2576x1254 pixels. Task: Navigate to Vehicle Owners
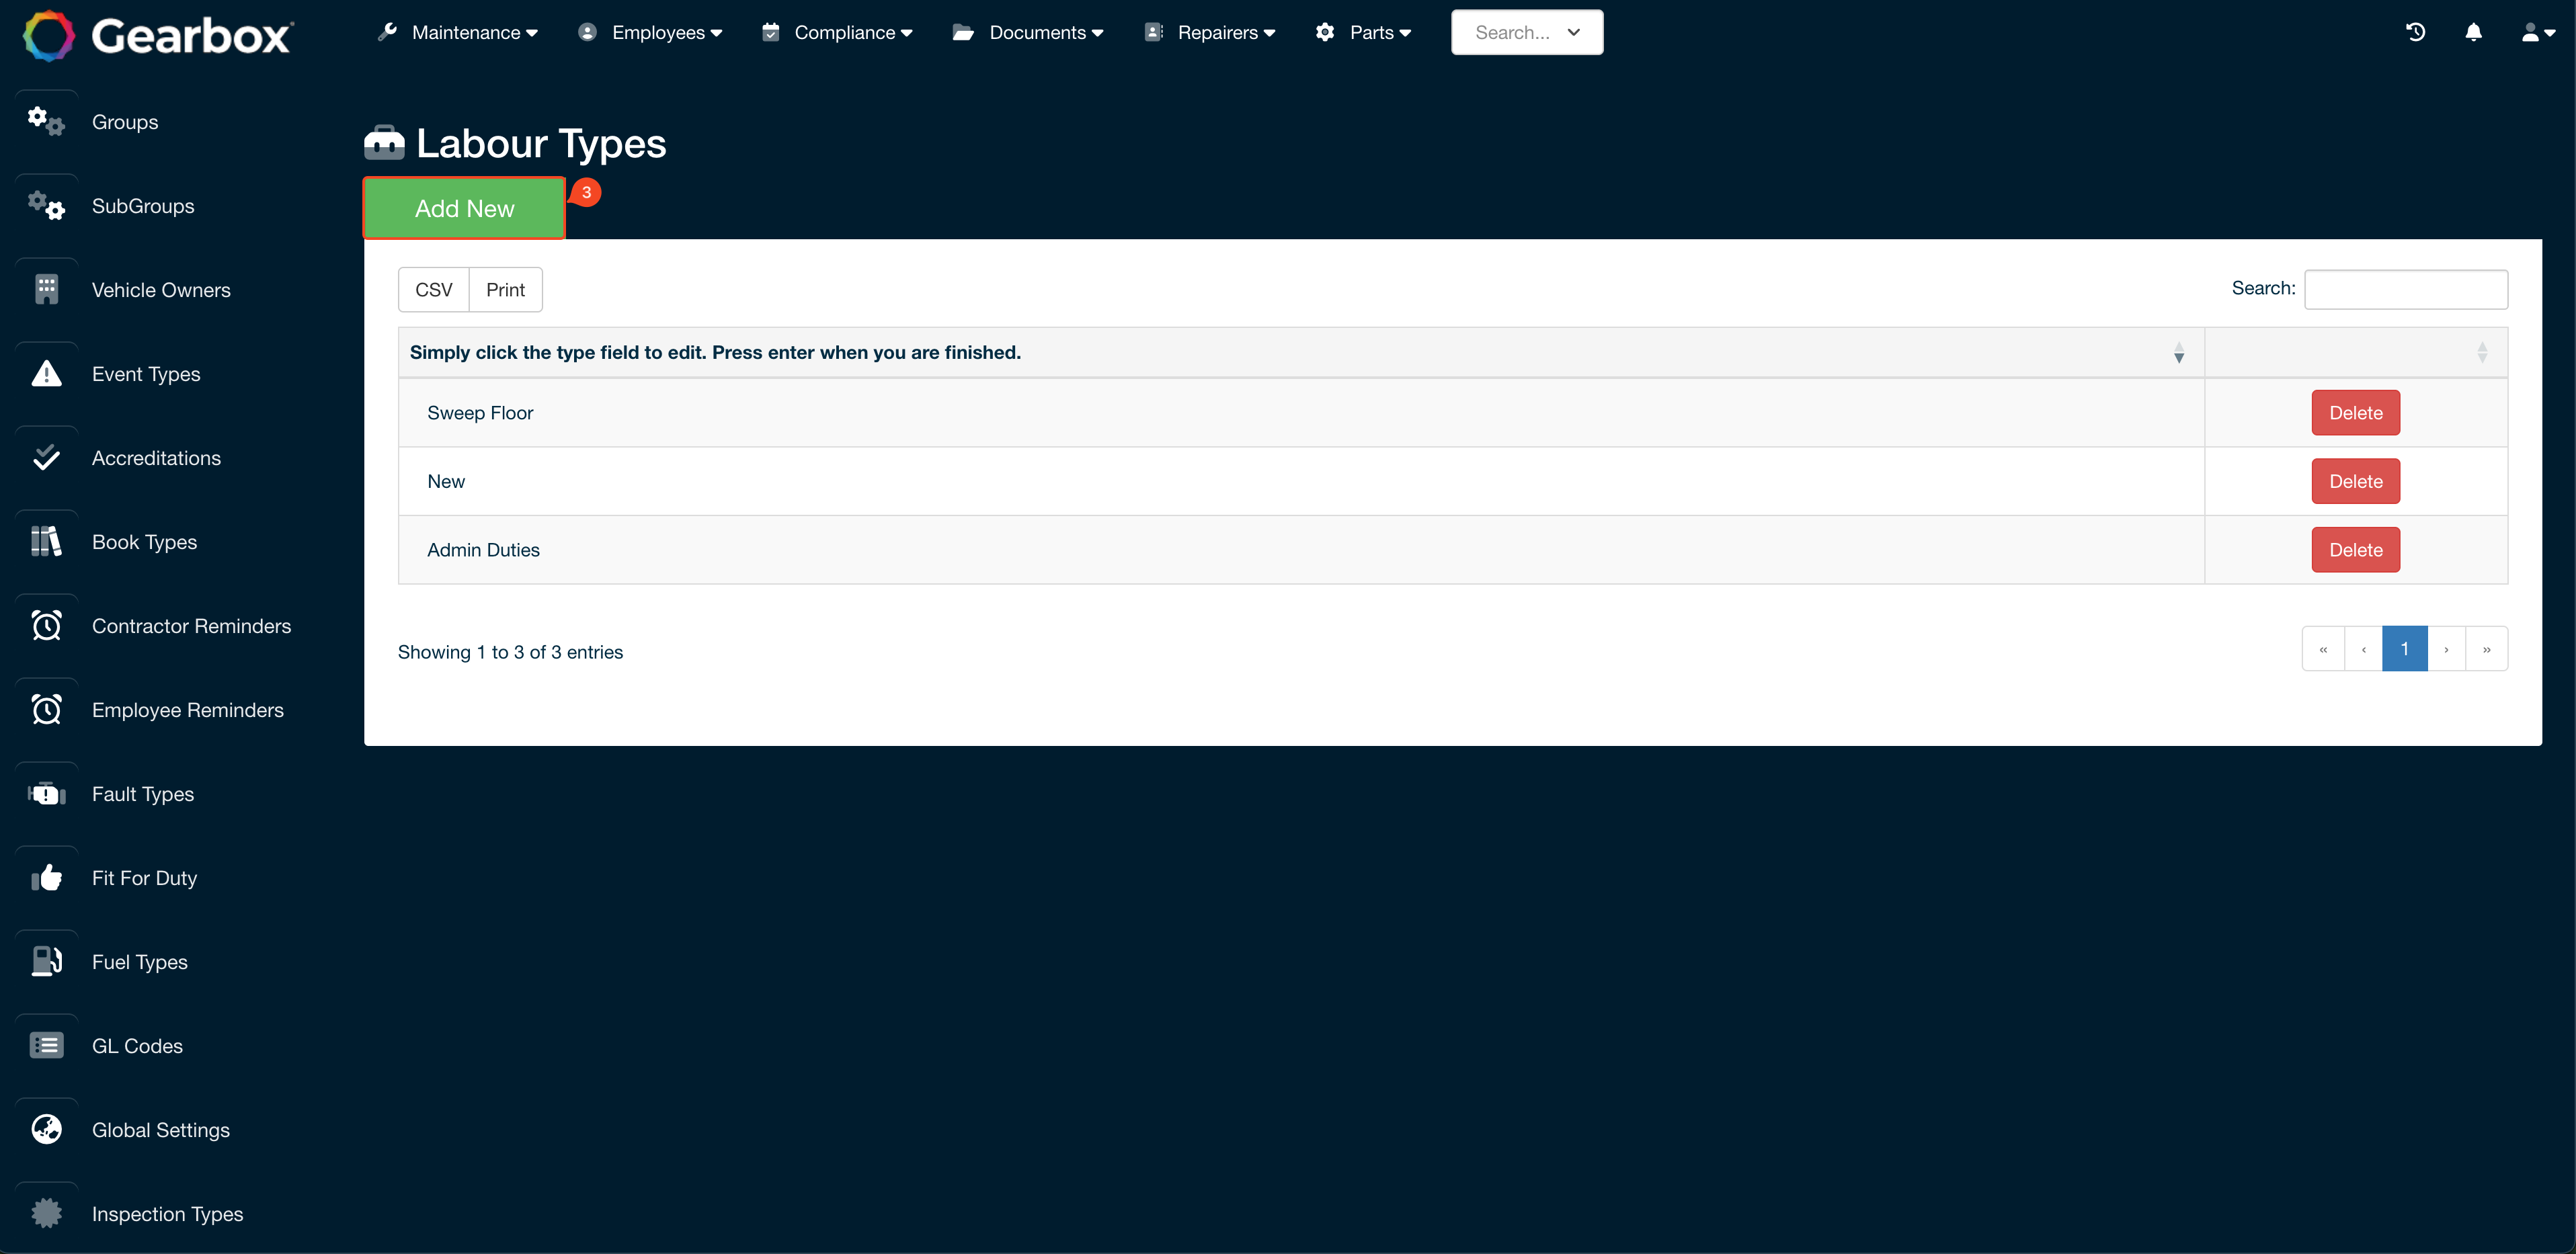coord(161,289)
